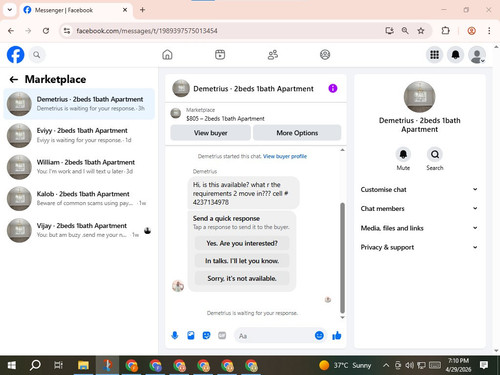
Task: Open the Friends icon in top navigation
Action: click(x=273, y=55)
